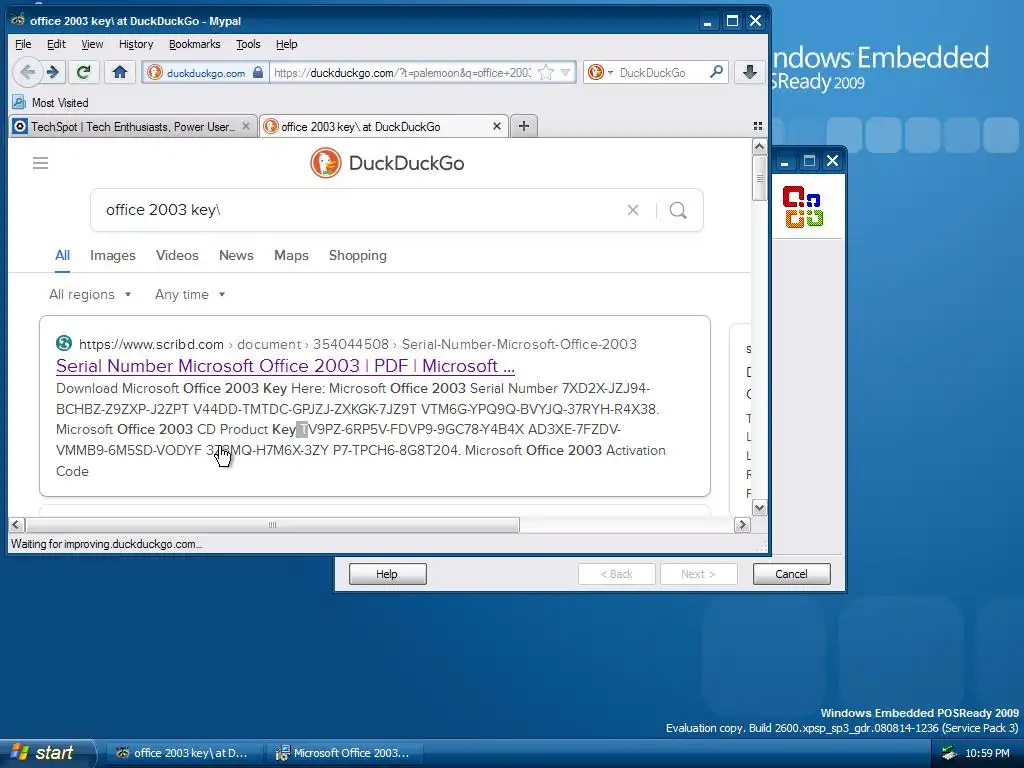This screenshot has width=1024, height=768.
Task: Click the vertical scrollbar thumb
Action: pyautogui.click(x=759, y=178)
